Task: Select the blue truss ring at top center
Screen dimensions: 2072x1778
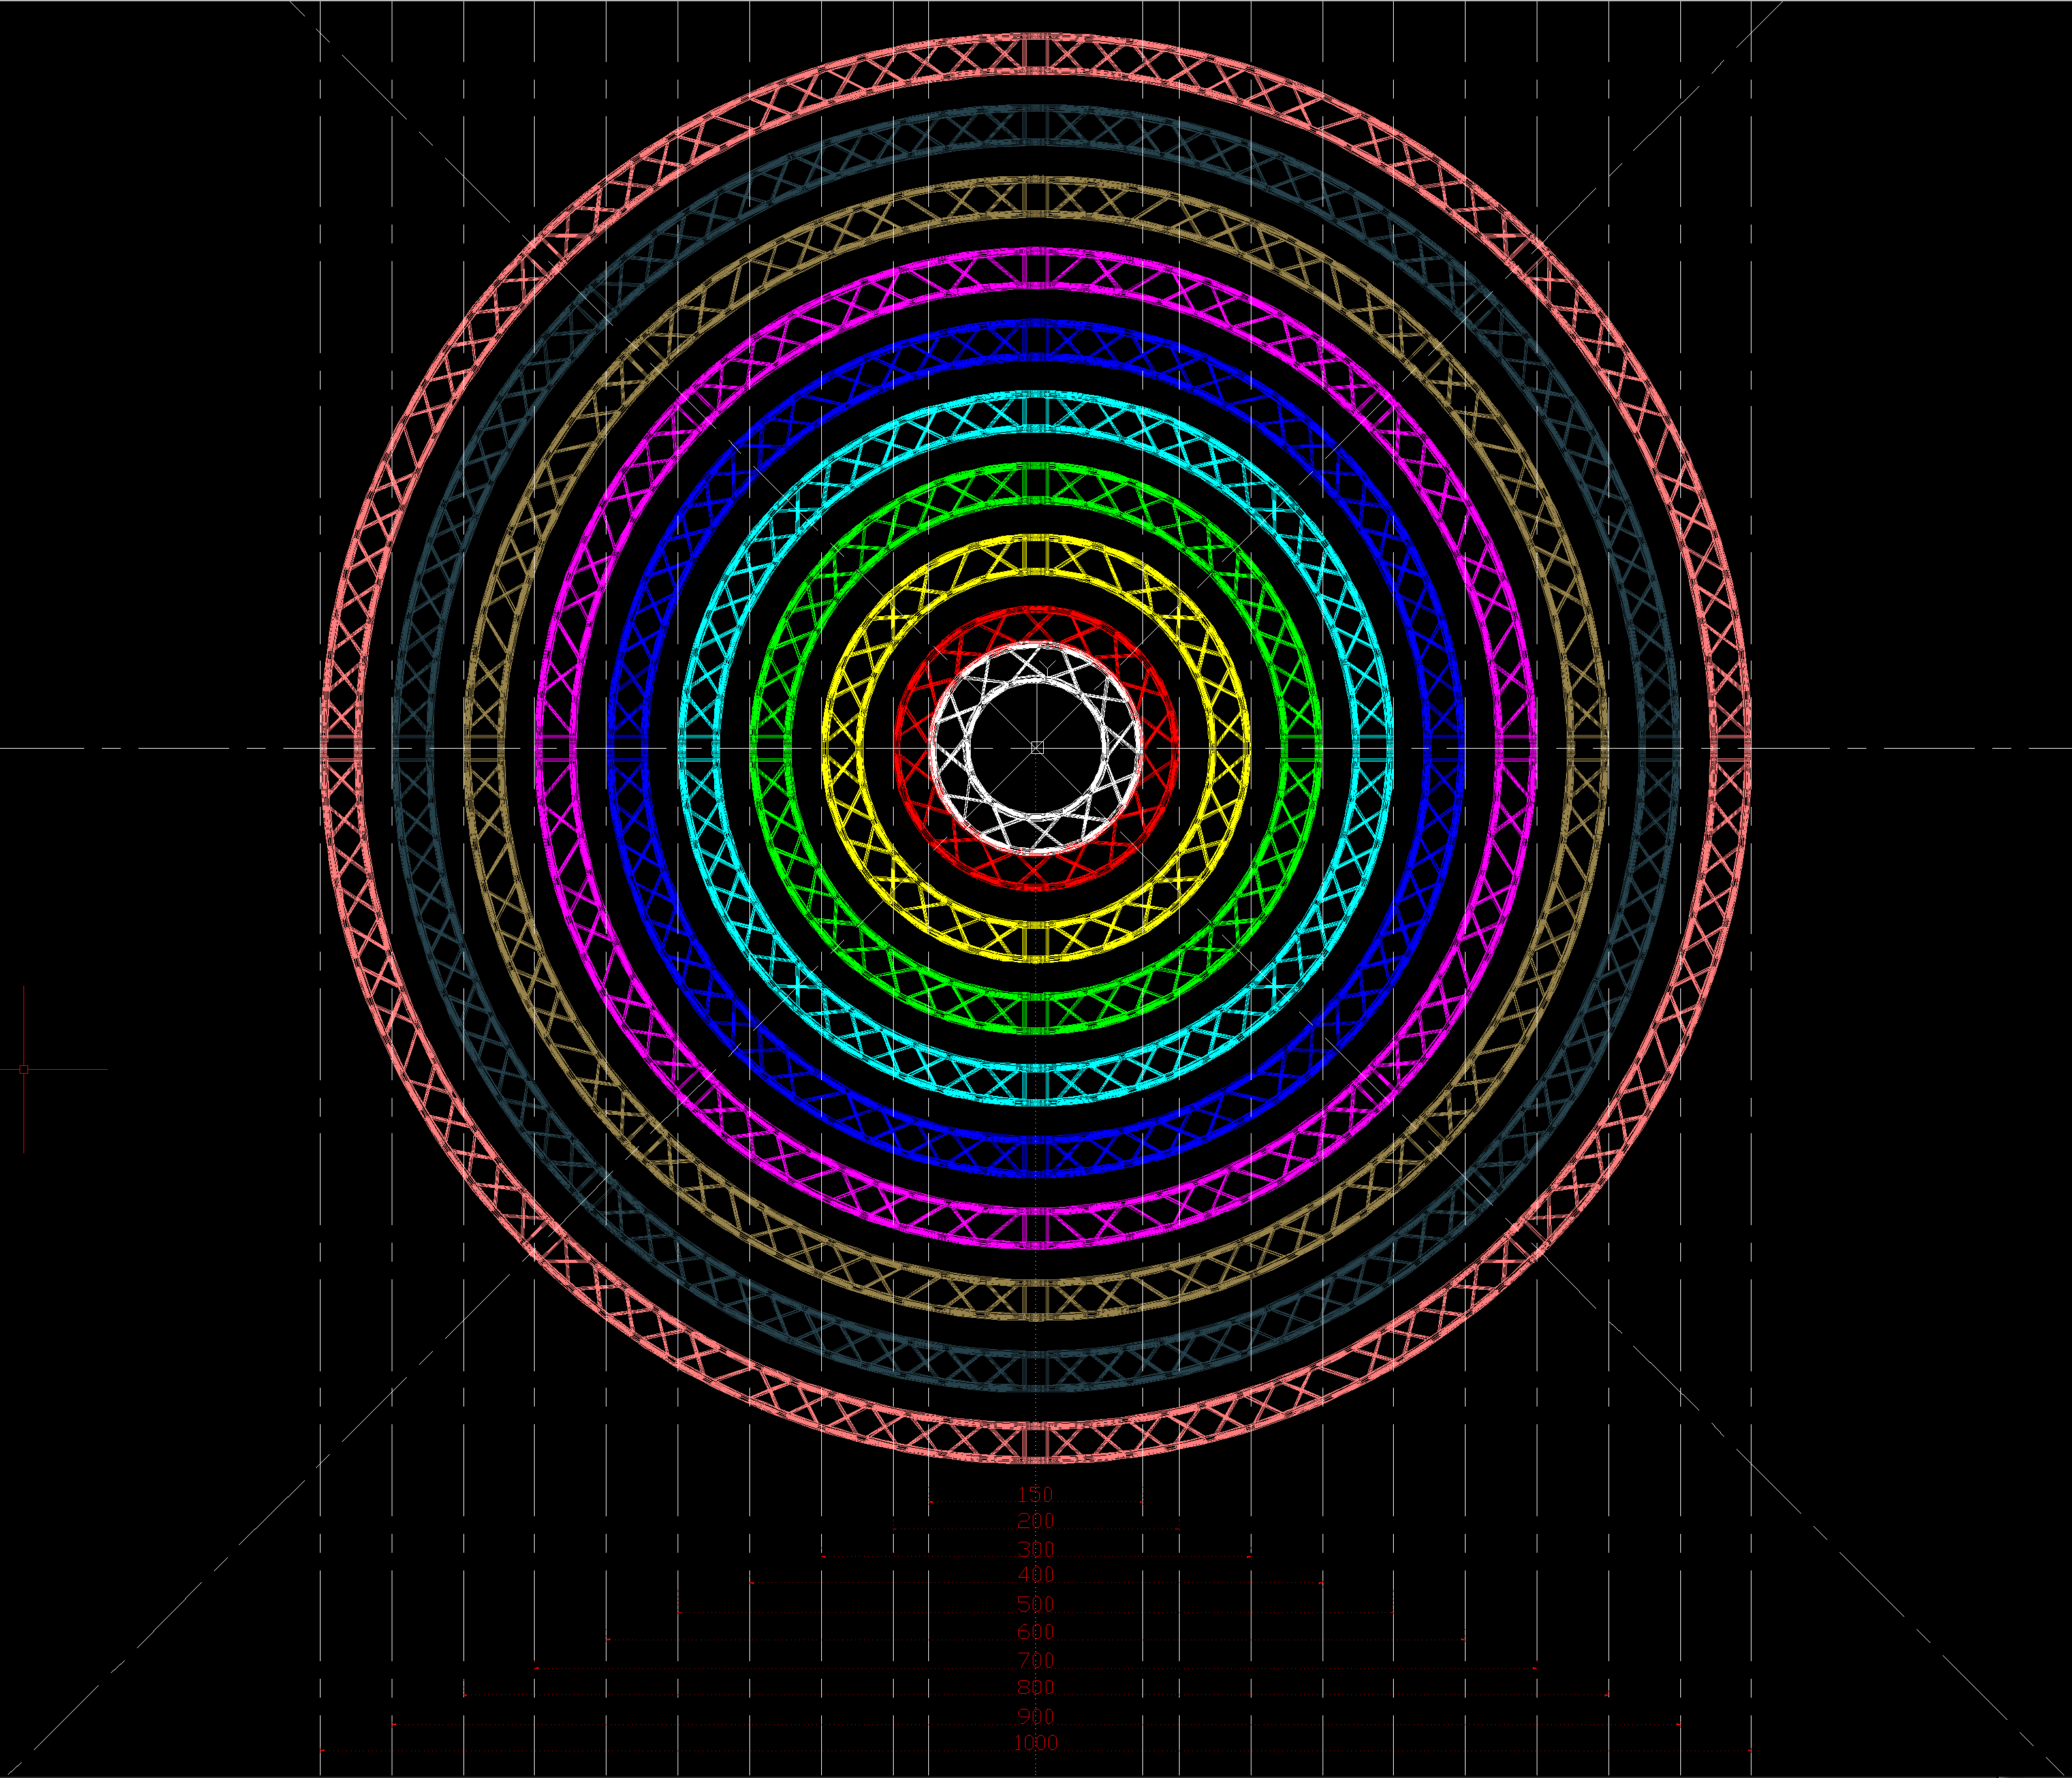Action: (1037, 340)
